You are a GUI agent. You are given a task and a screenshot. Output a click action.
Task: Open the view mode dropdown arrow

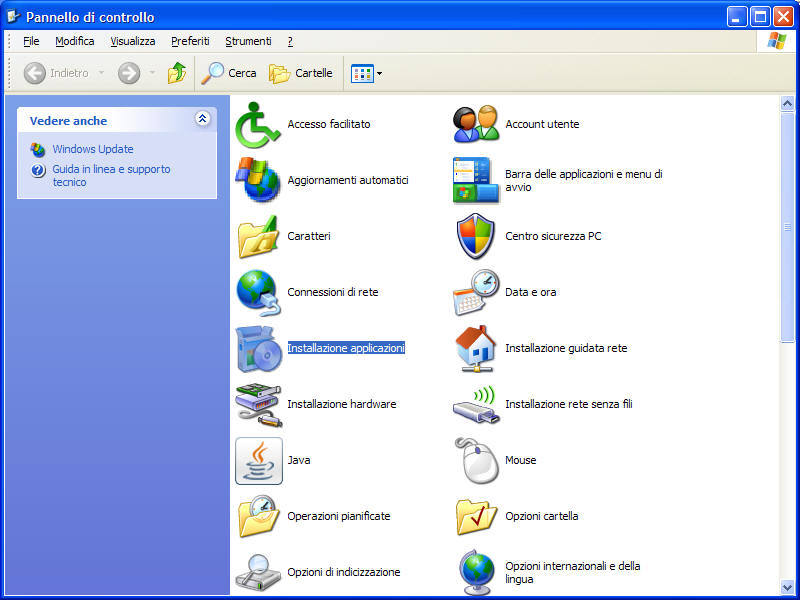[379, 74]
